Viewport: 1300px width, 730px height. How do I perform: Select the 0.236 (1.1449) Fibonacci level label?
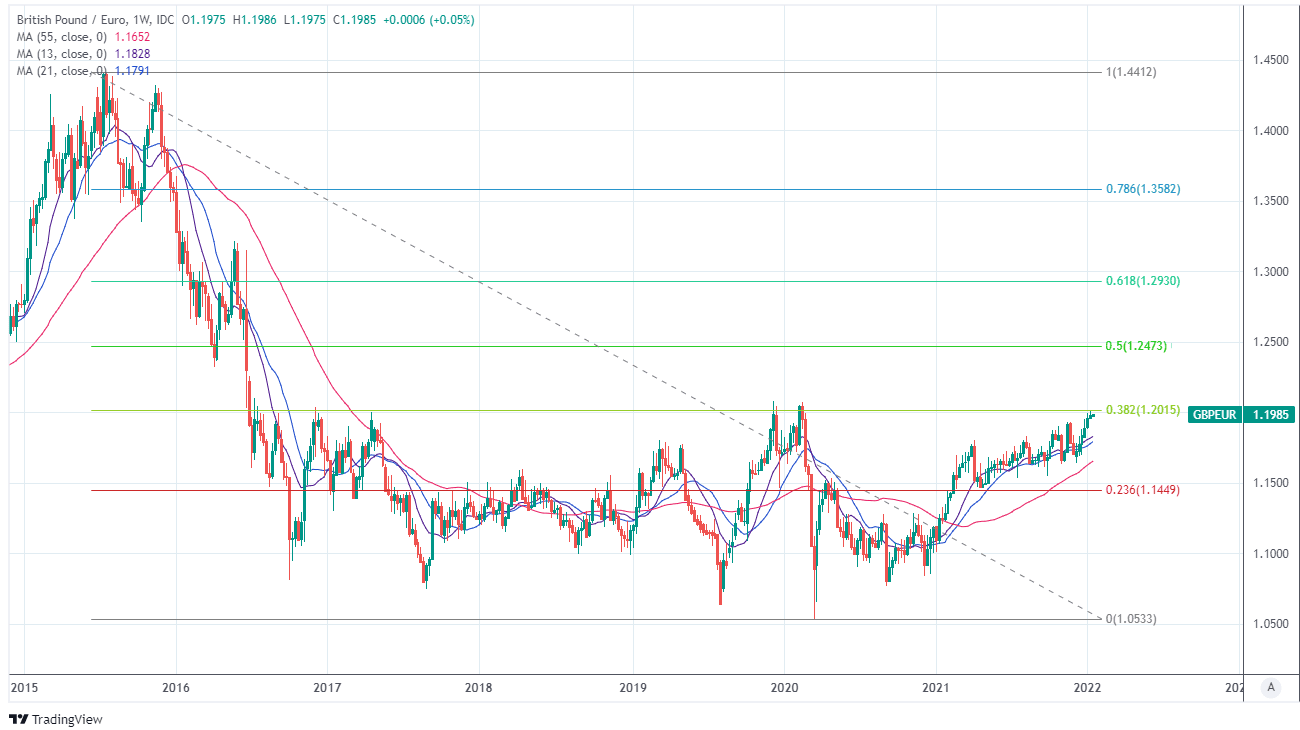click(x=1143, y=490)
